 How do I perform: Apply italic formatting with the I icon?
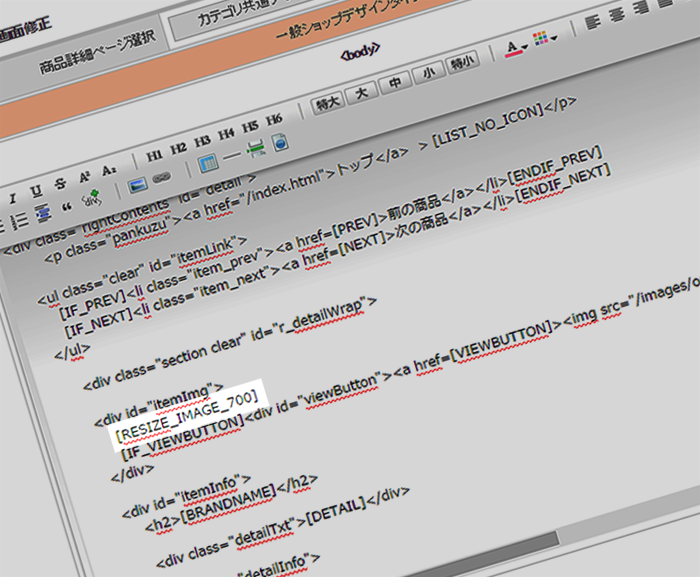[12, 199]
